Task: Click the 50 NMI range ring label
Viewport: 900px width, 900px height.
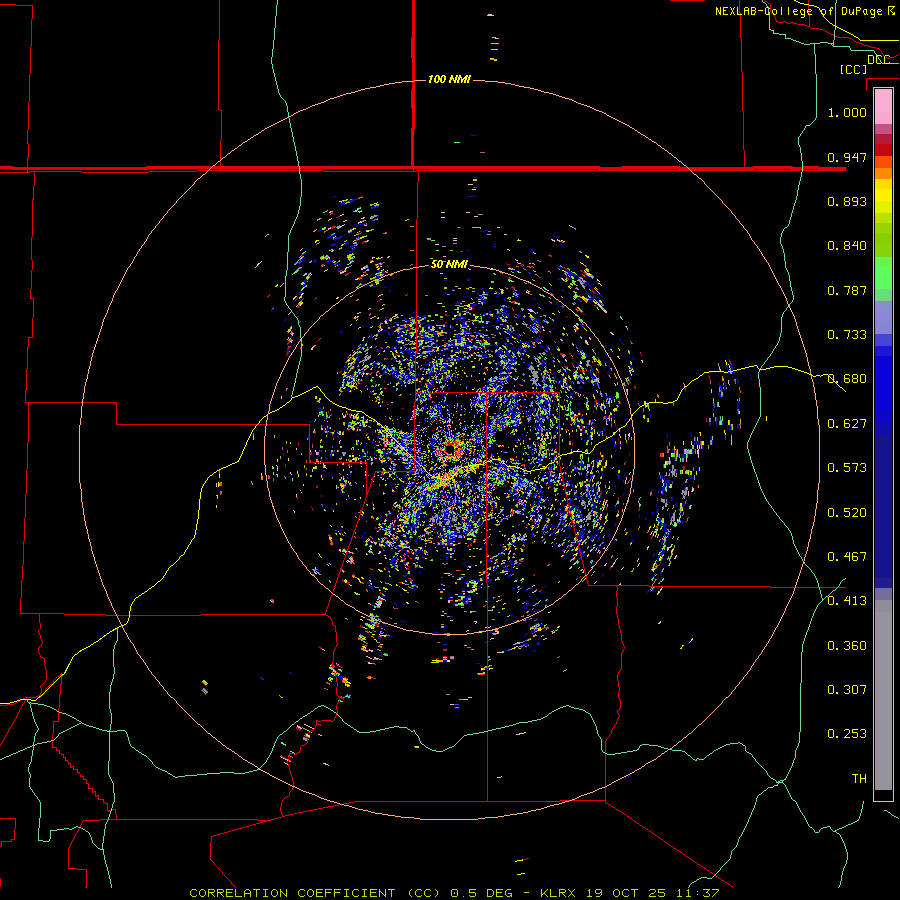Action: point(449,264)
